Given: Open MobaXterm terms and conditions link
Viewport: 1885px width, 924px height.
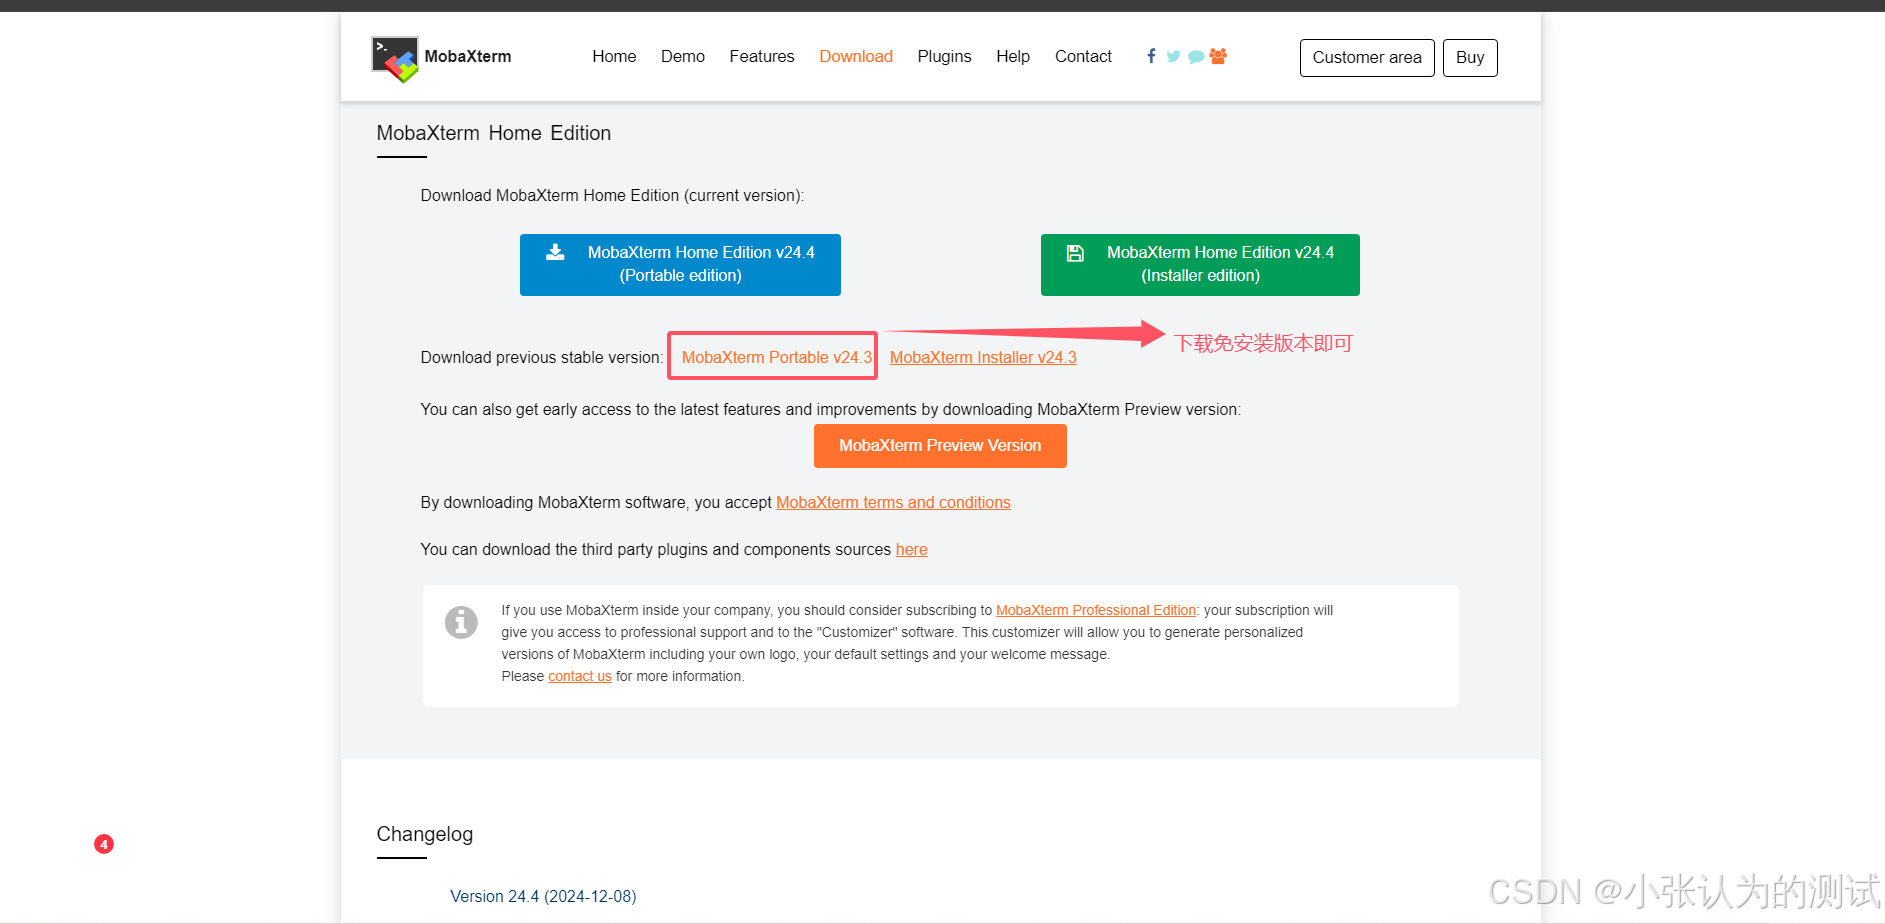Looking at the screenshot, I should [893, 502].
